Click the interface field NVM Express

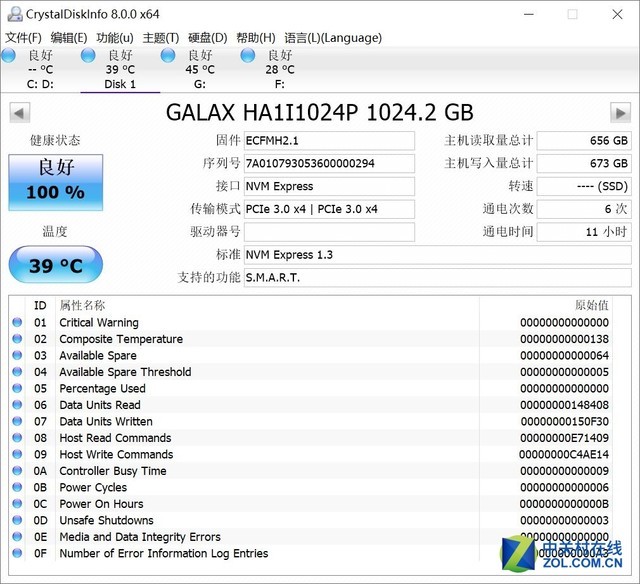pos(329,187)
